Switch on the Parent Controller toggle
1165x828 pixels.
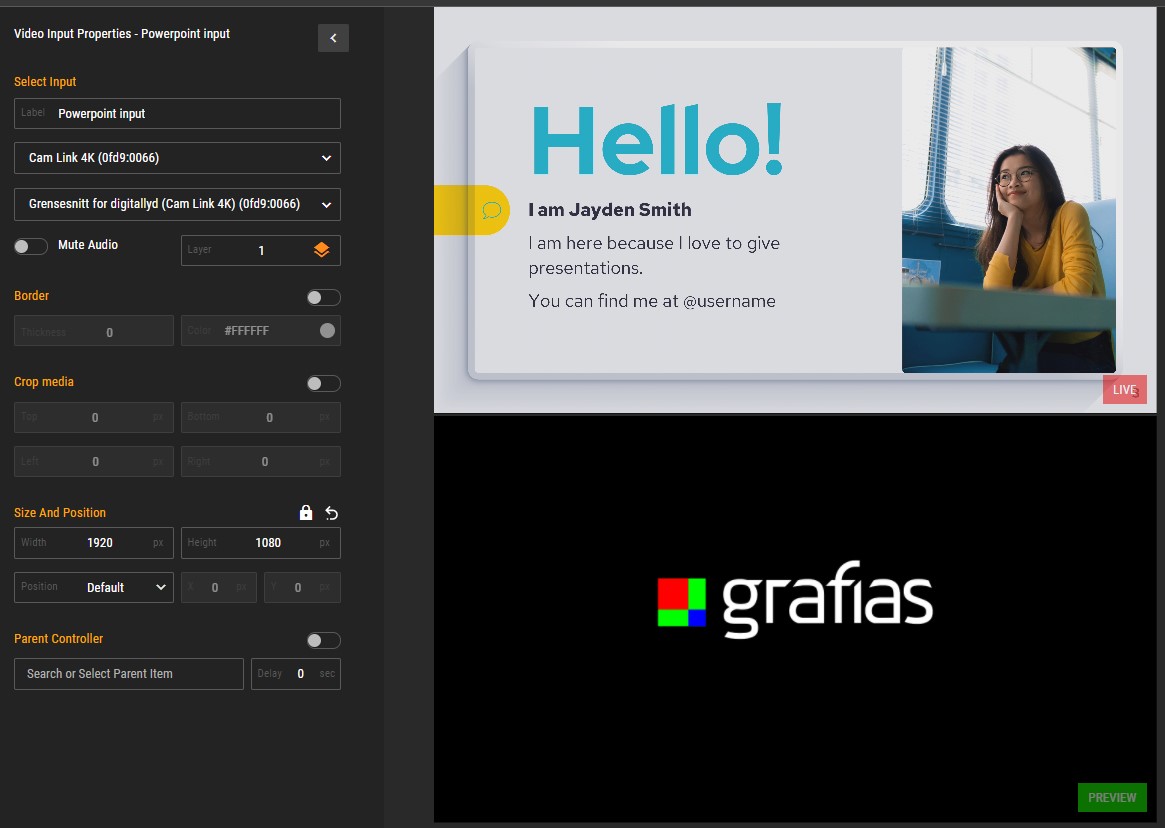tap(323, 640)
